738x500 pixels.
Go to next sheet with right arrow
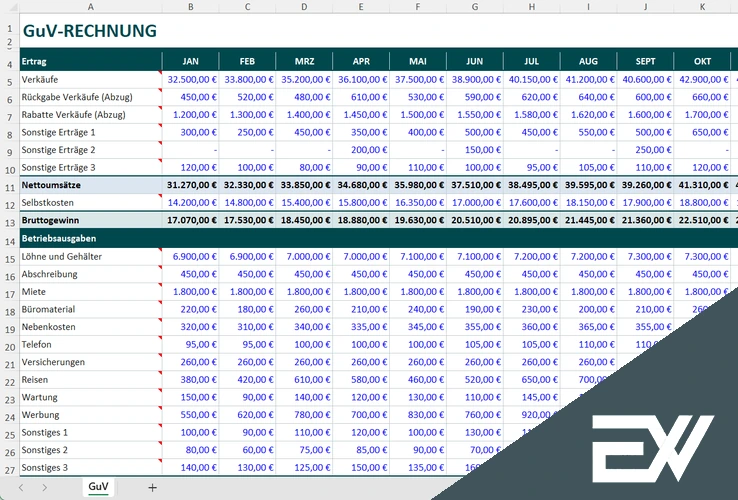click(x=44, y=488)
